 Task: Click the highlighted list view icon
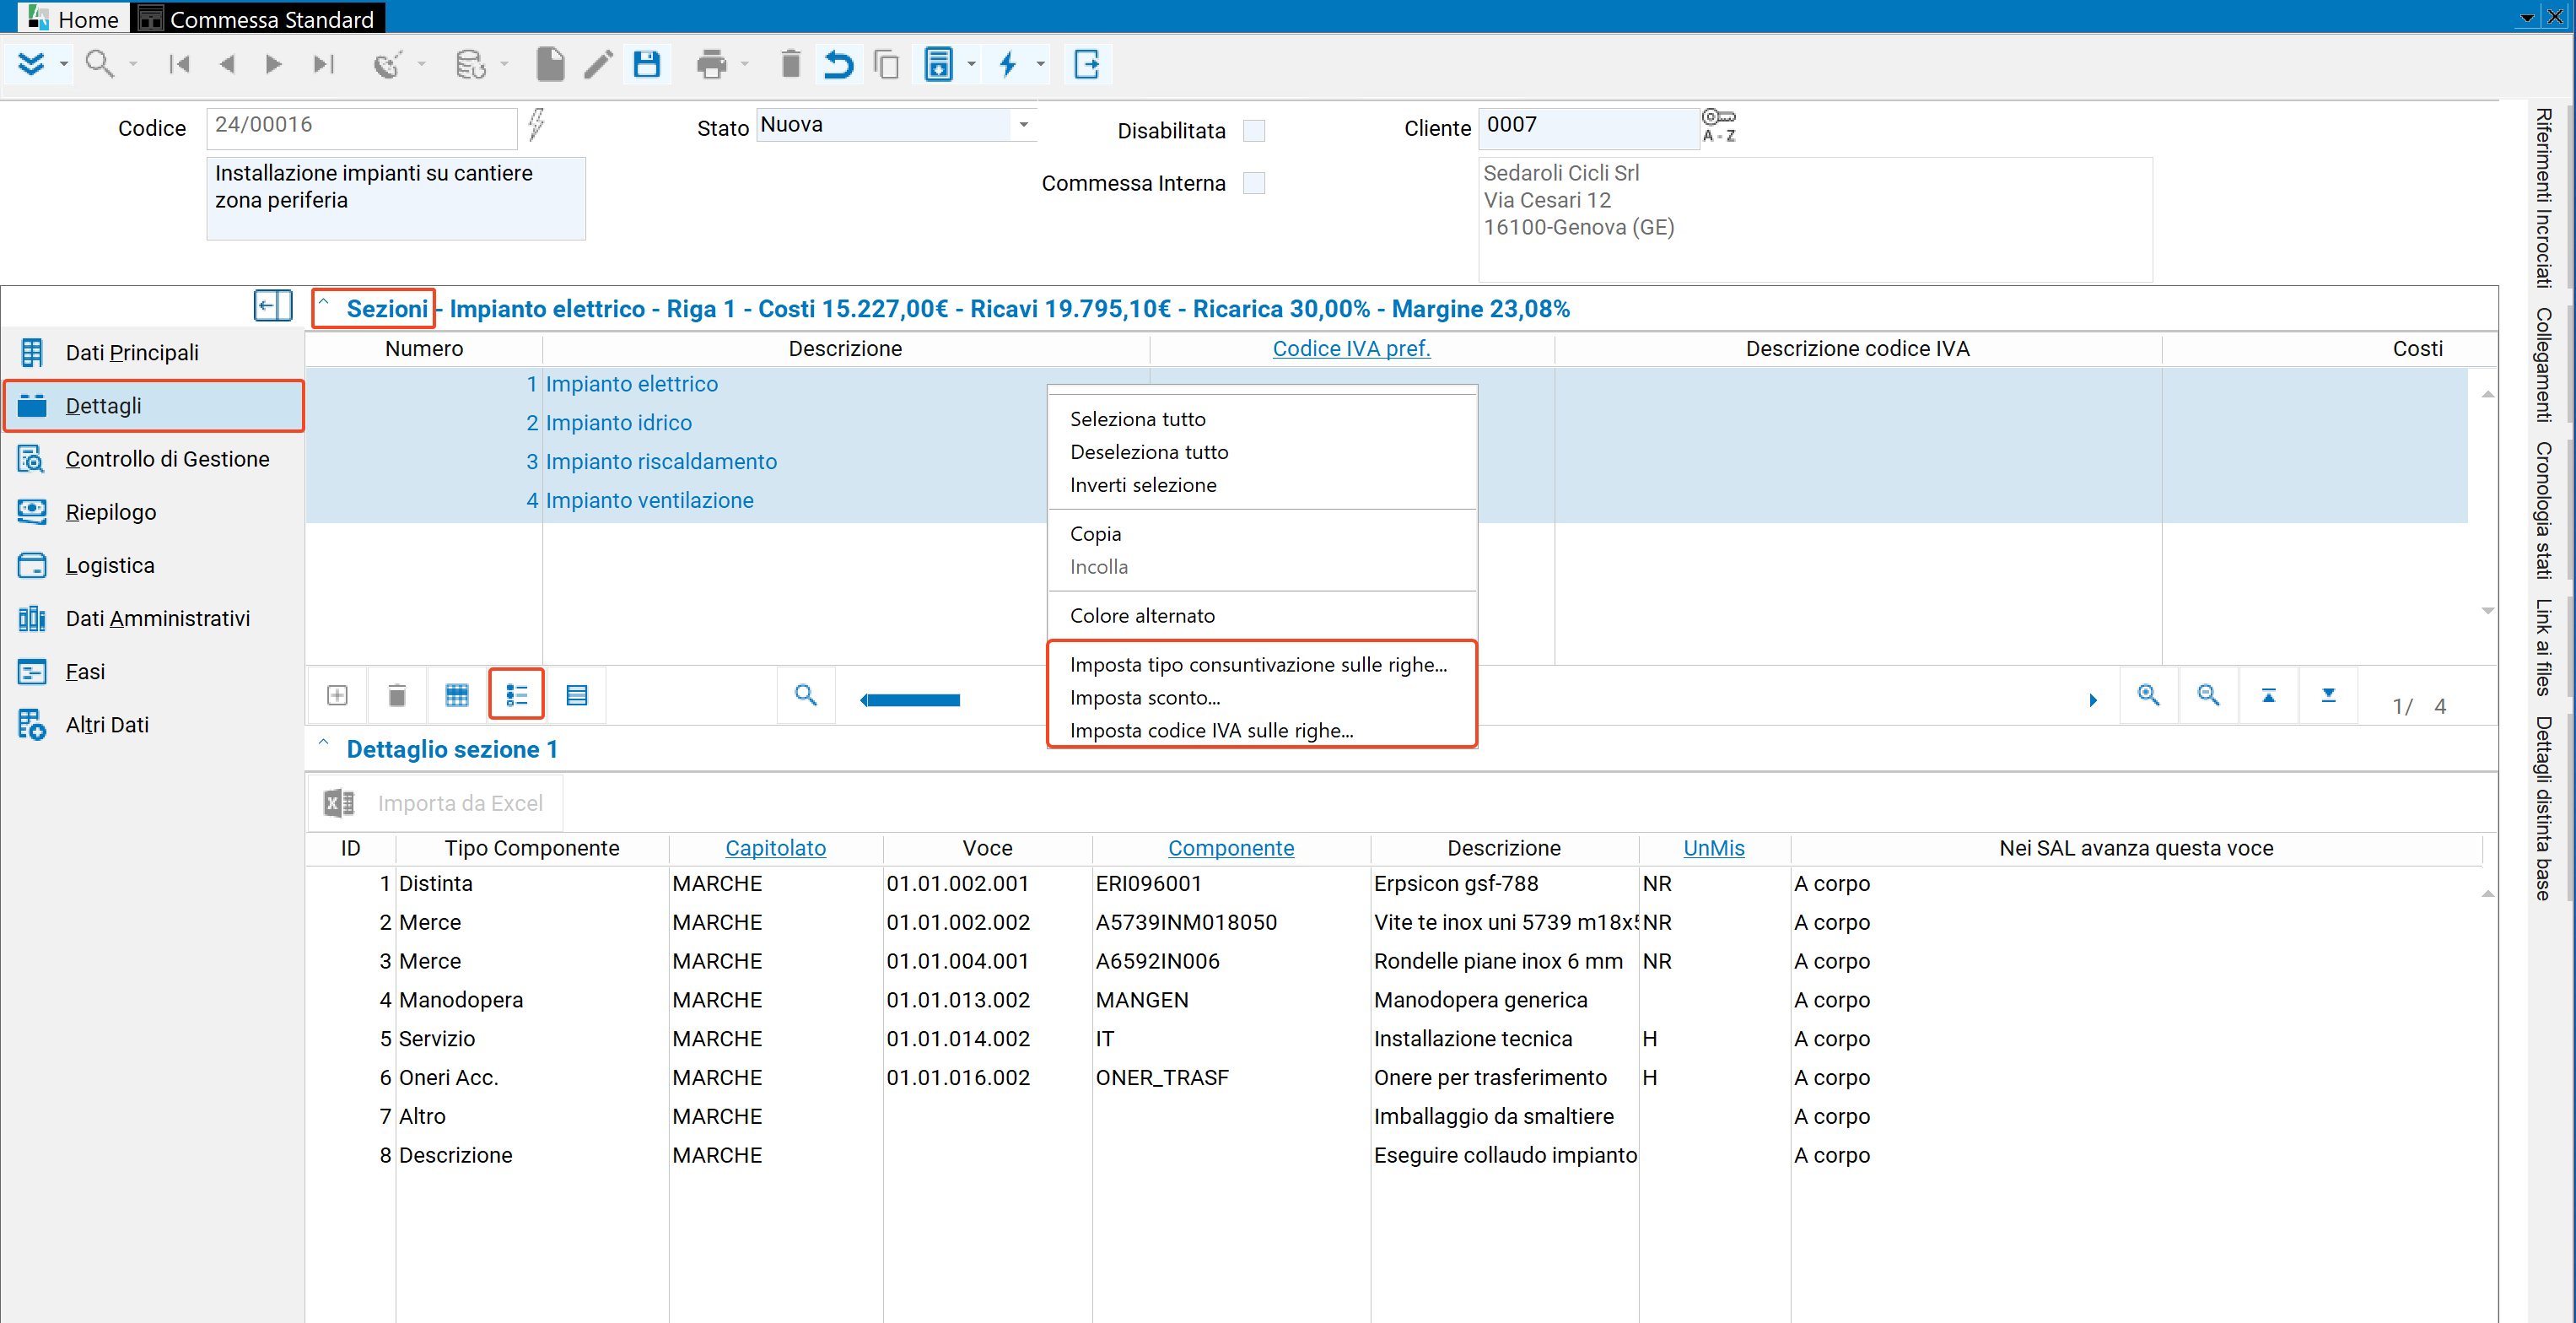[x=516, y=695]
